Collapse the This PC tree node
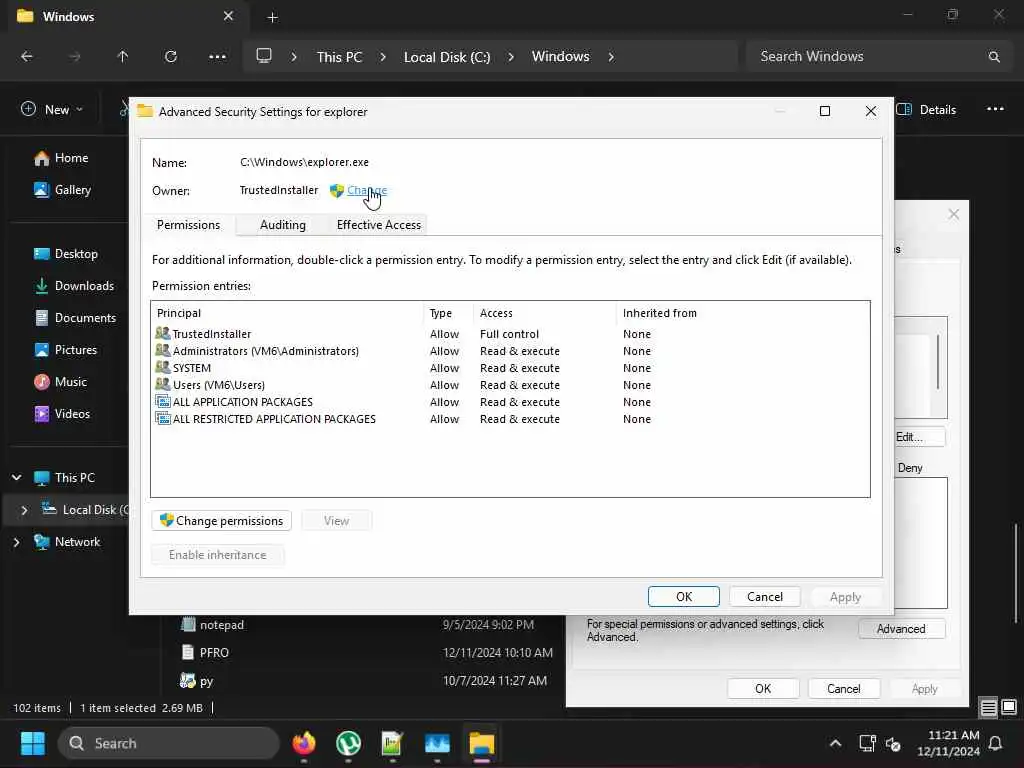This screenshot has height=768, width=1024. pyautogui.click(x=16, y=478)
